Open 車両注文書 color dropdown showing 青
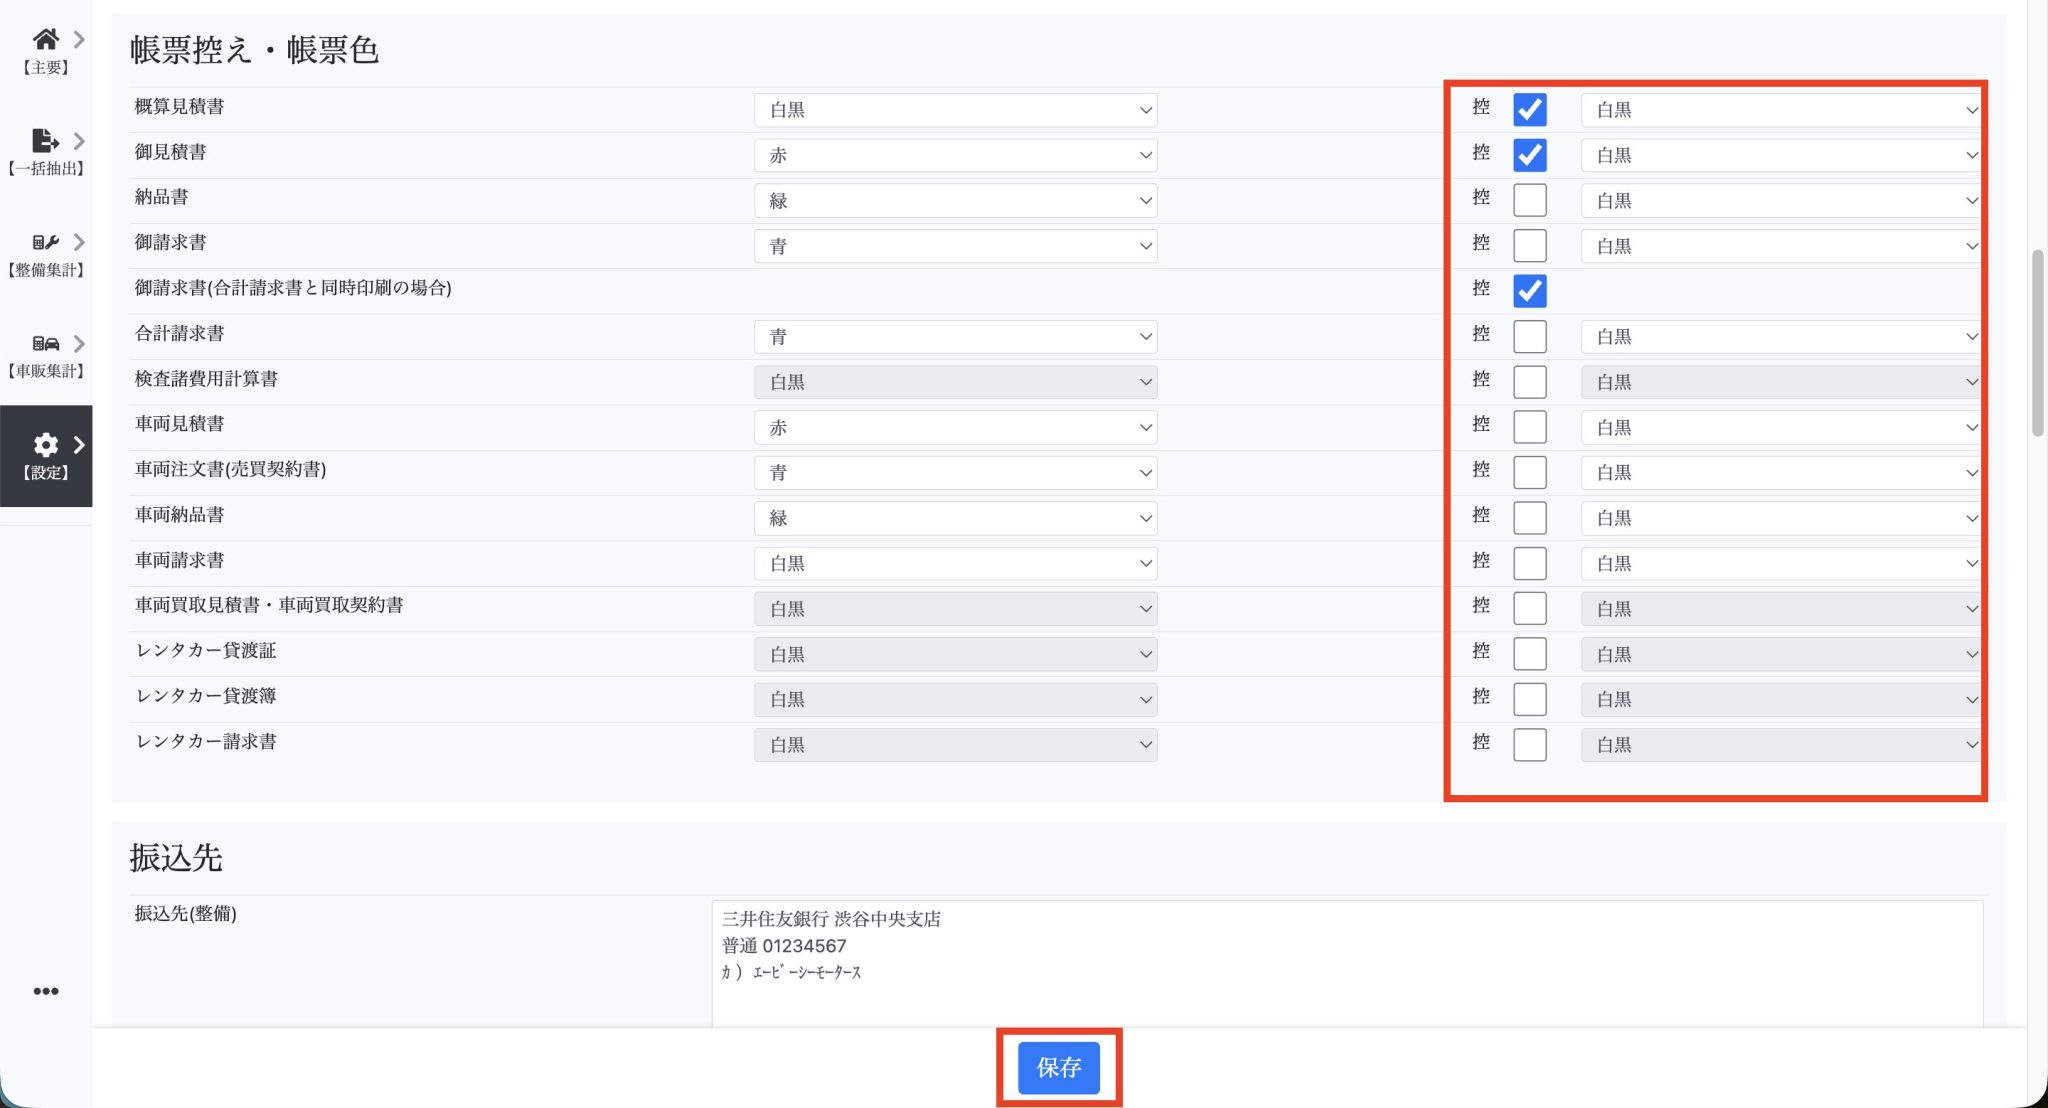The width and height of the screenshot is (2048, 1108). click(x=955, y=472)
